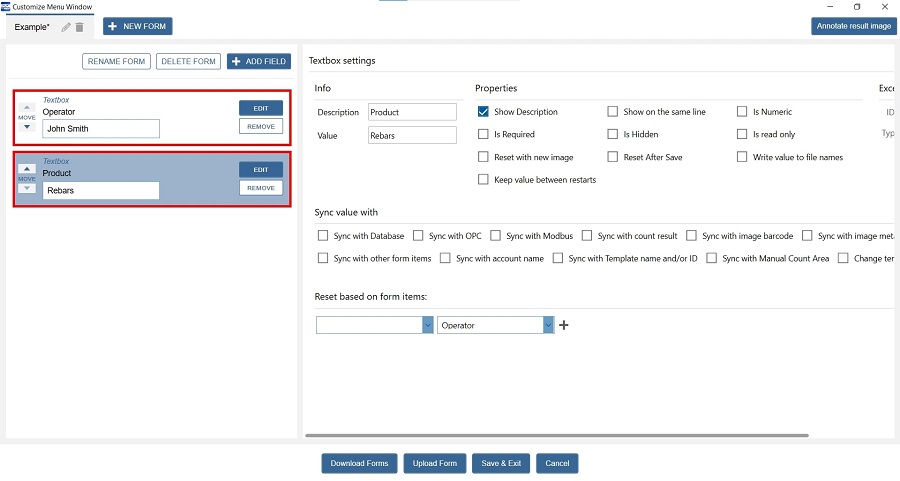This screenshot has height=481, width=900.
Task: Expand the Operator form item dropdown
Action: pos(548,325)
